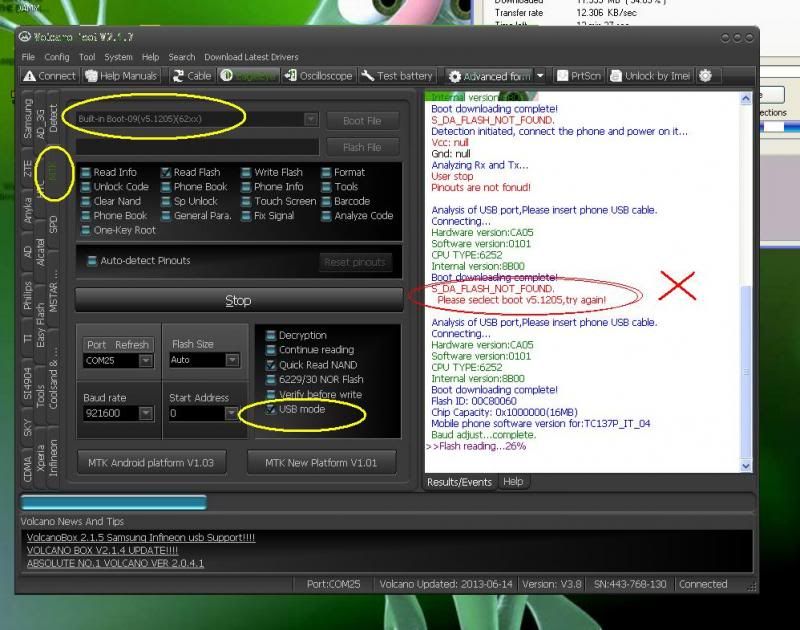Viewport: 800px width, 630px height.
Task: Open MTK New Platform V1.01
Action: (x=321, y=463)
